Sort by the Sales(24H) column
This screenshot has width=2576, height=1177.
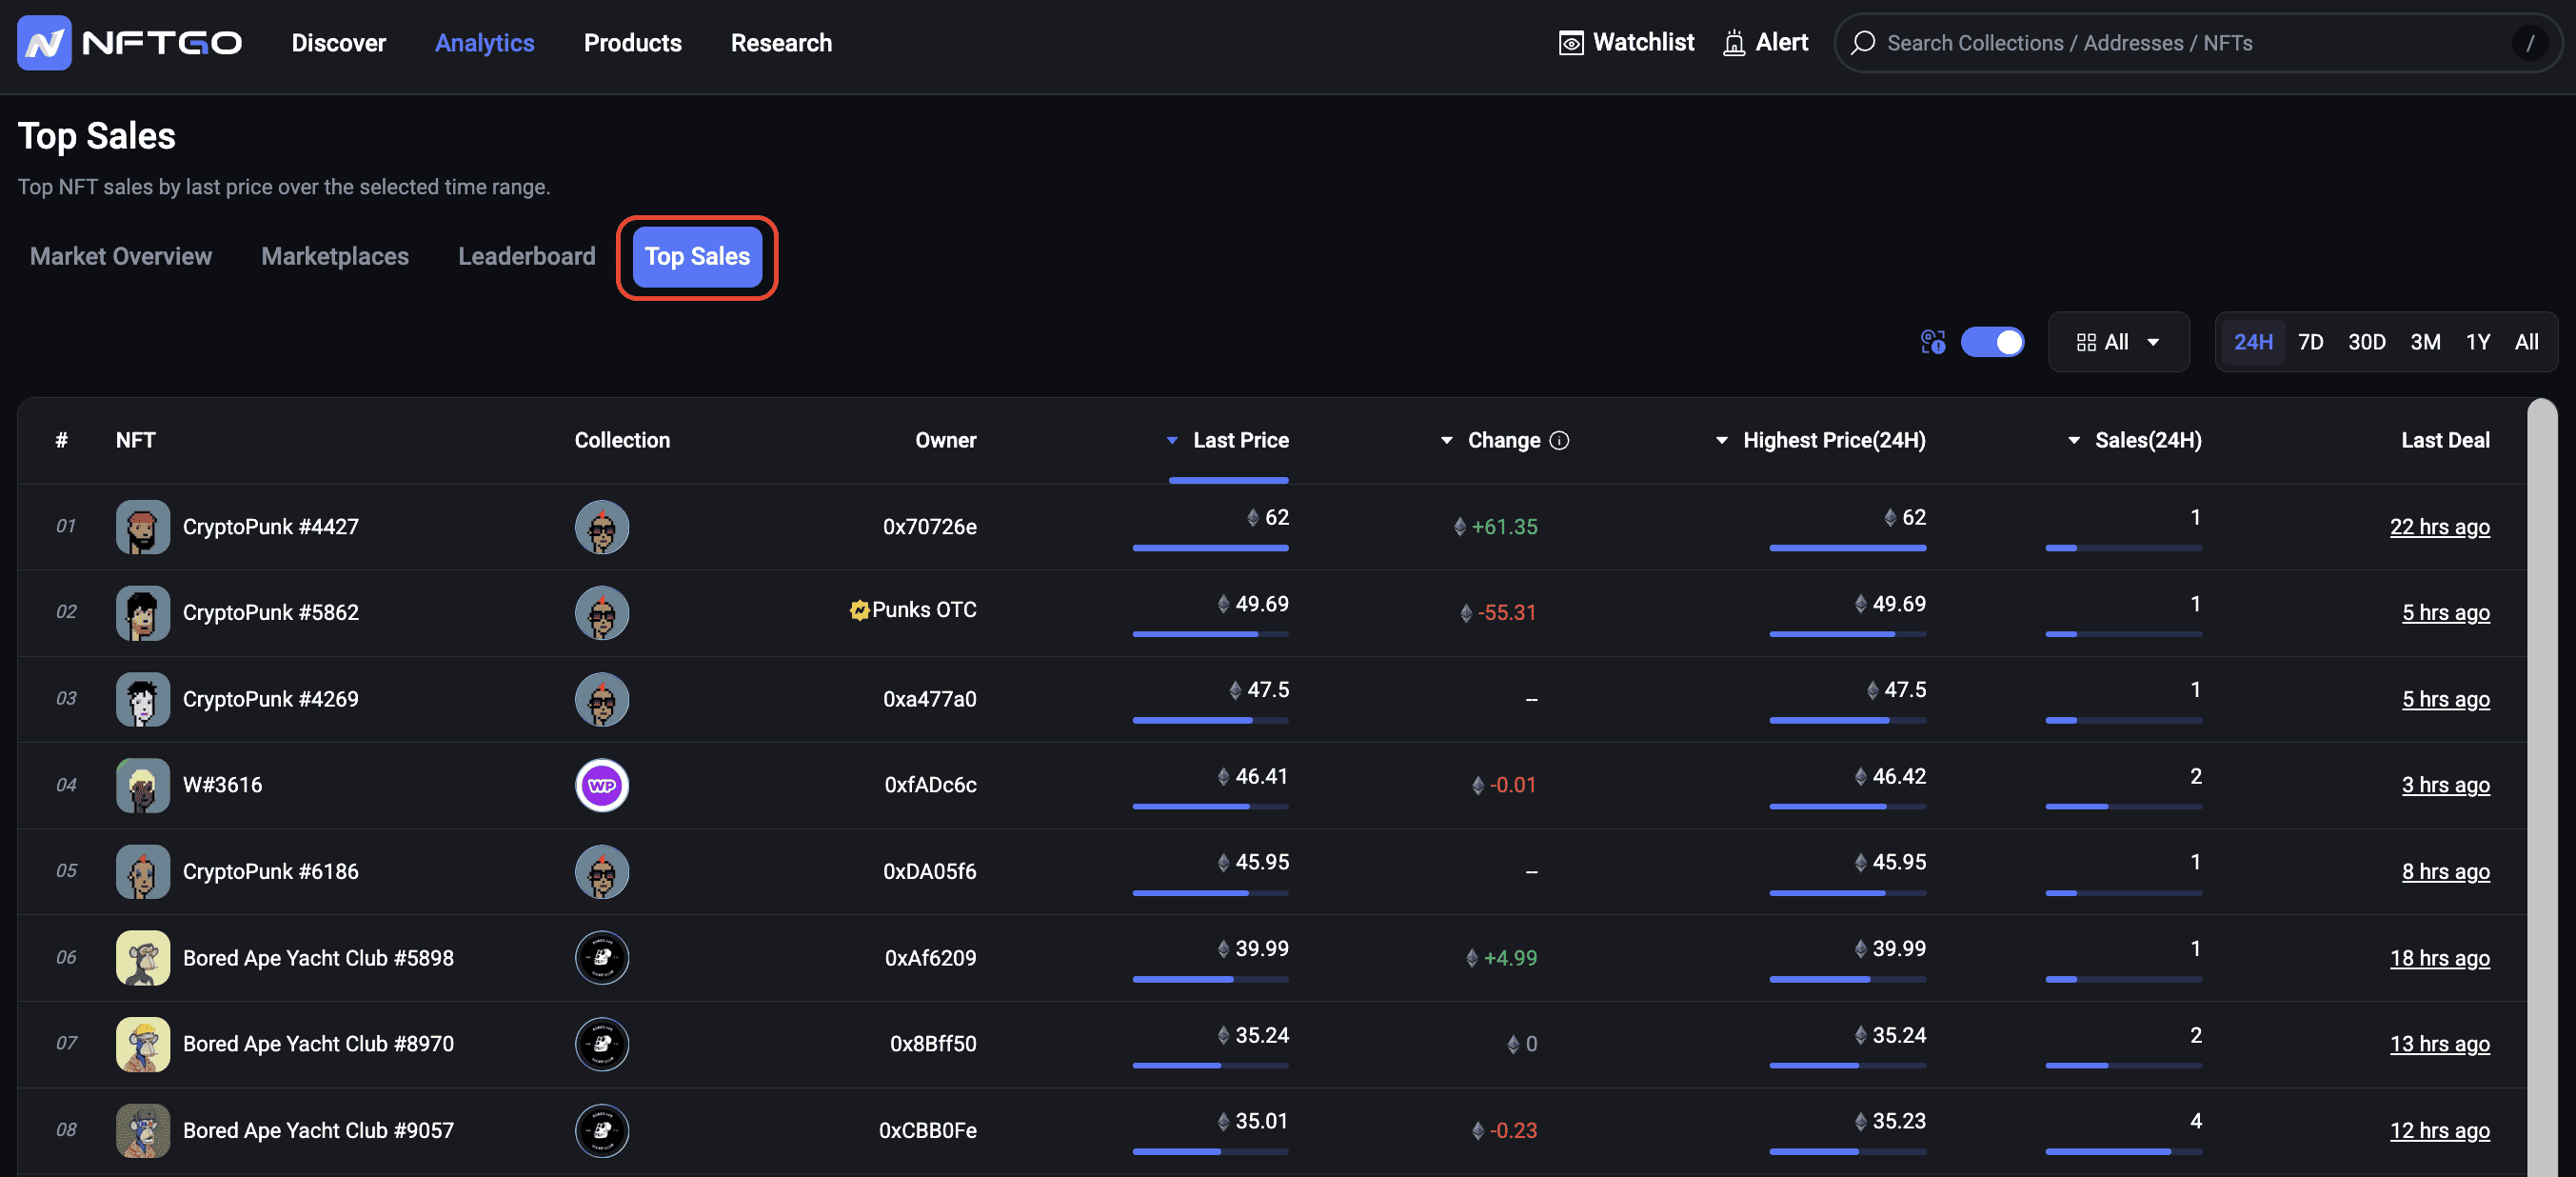click(2134, 441)
